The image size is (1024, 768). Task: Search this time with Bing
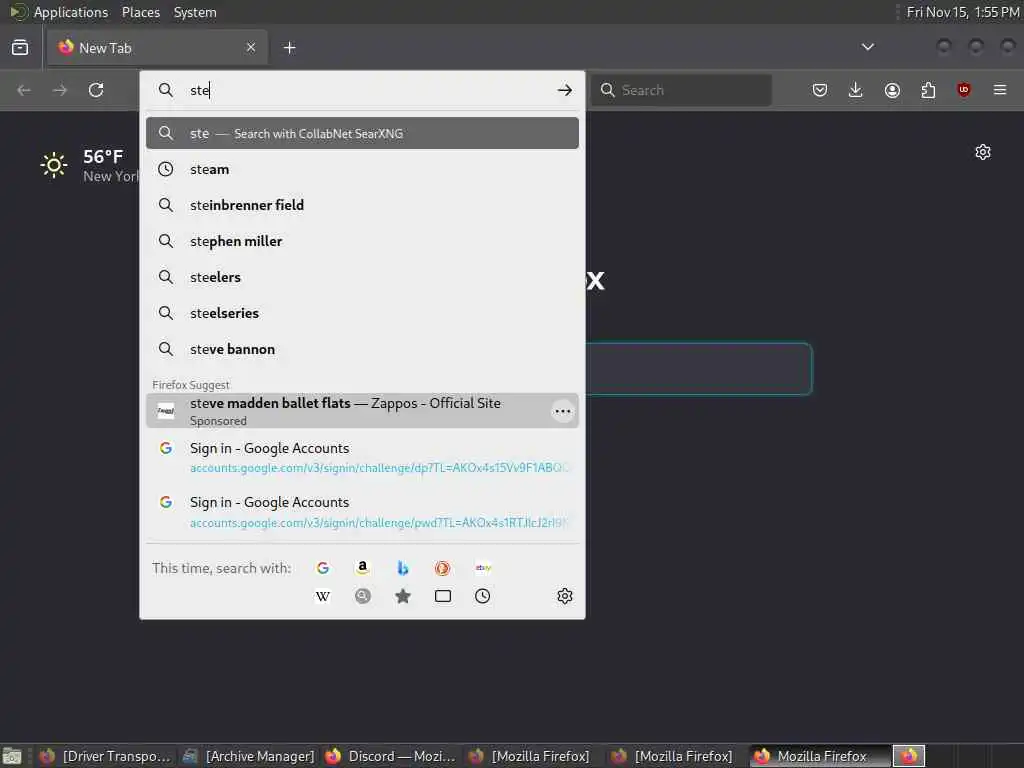click(403, 568)
